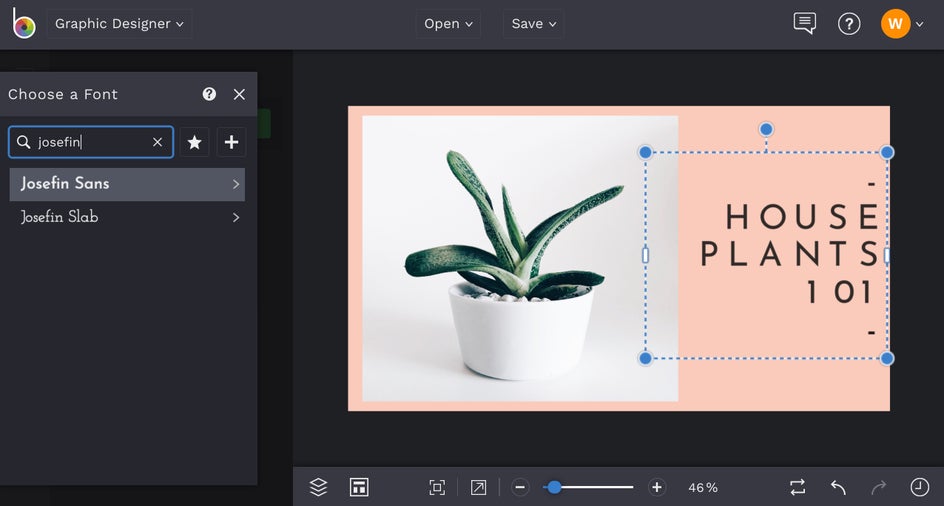Image resolution: width=944 pixels, height=506 pixels.
Task: Click the undo arrow
Action: (x=838, y=487)
